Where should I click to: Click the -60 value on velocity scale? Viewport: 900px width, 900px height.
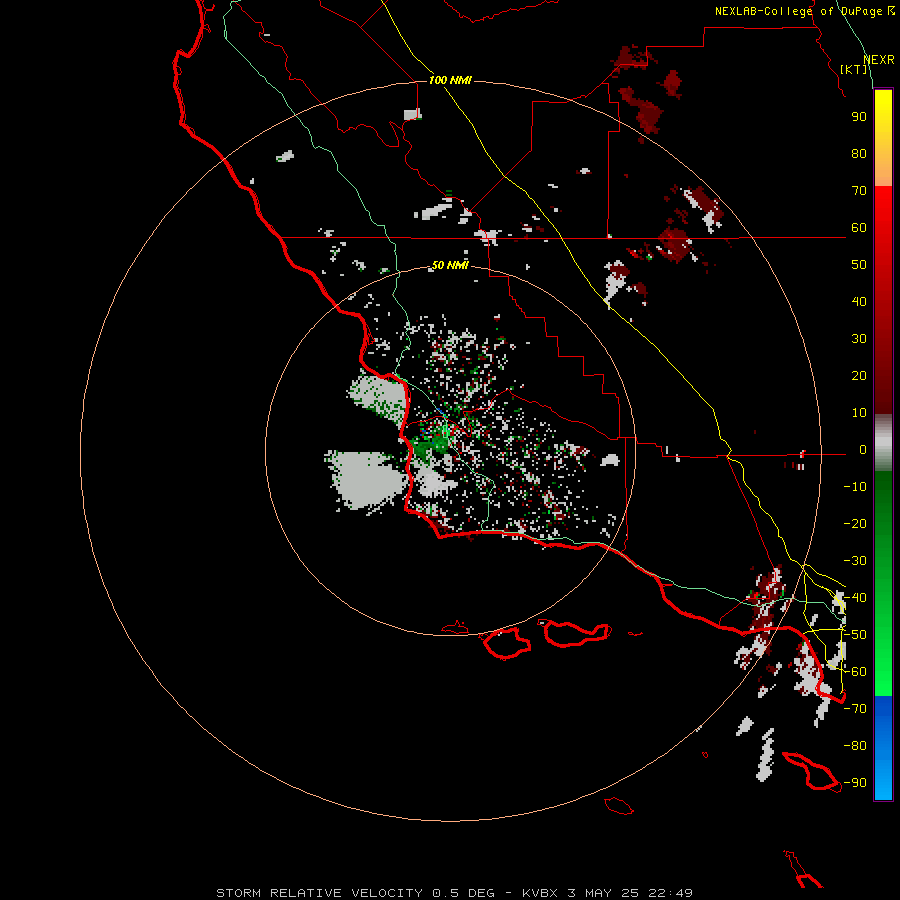(855, 672)
